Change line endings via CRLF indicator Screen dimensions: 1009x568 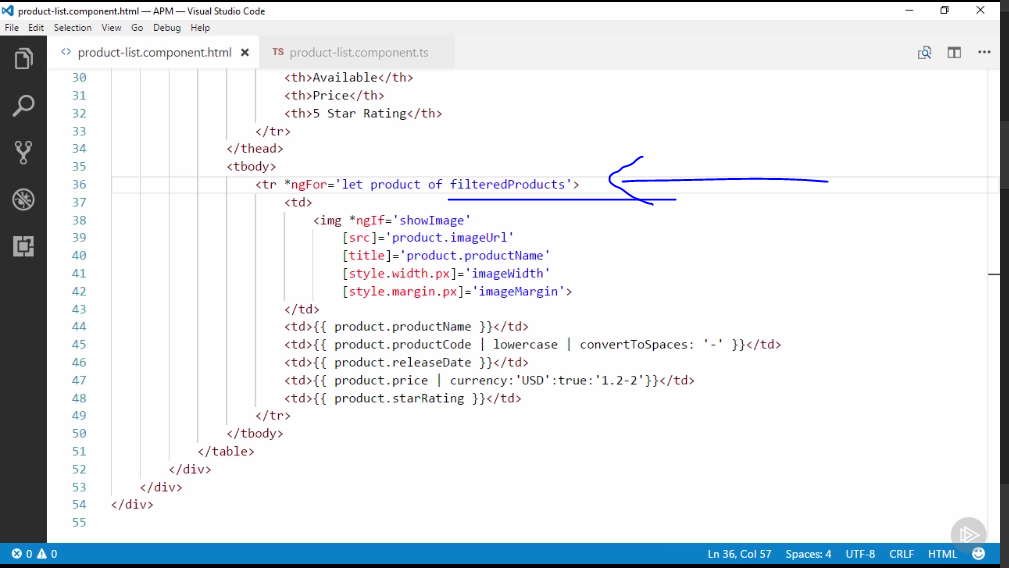click(x=902, y=554)
